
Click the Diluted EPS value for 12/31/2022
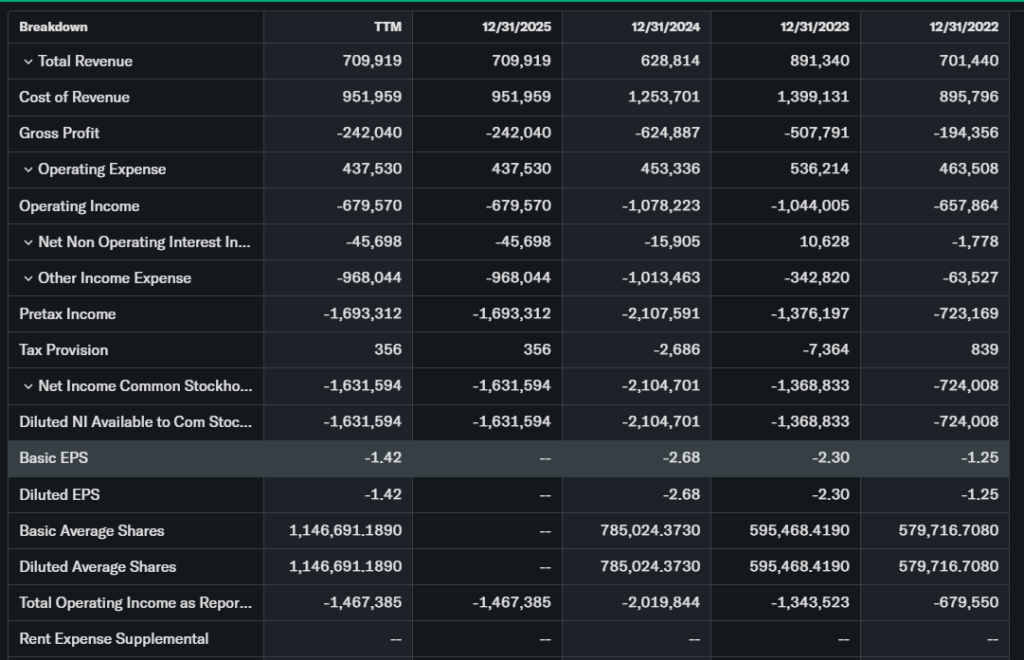point(980,494)
